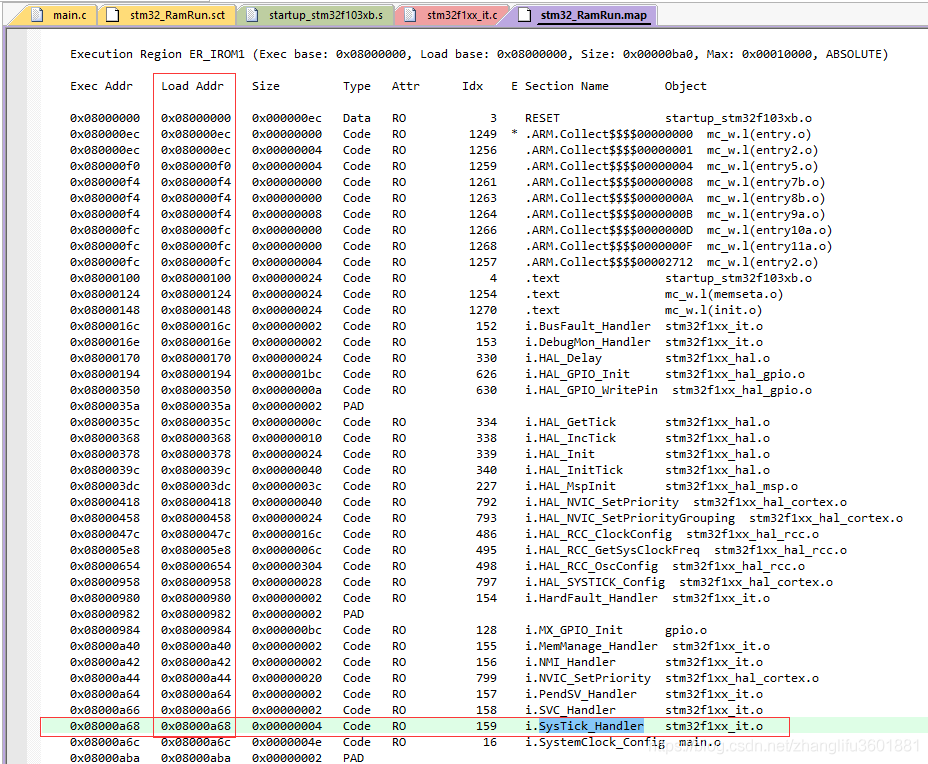The image size is (928, 764).
Task: Click 'i.HAL_IncTick' section name
Action: point(570,437)
